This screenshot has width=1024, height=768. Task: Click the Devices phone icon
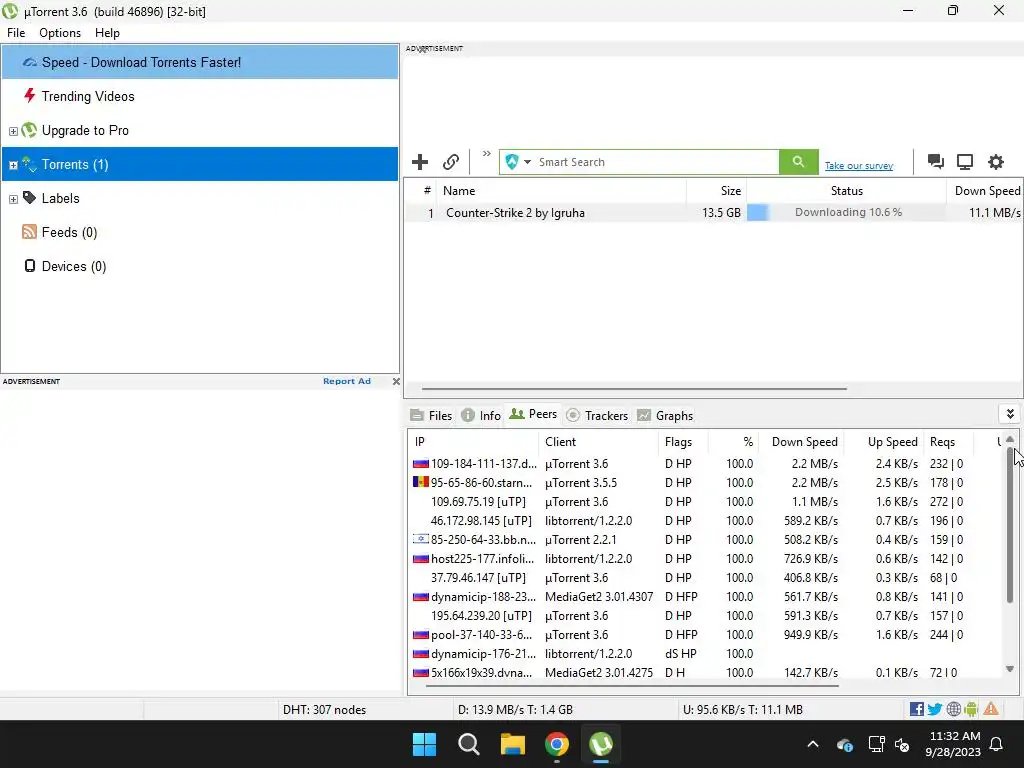[x=29, y=266]
